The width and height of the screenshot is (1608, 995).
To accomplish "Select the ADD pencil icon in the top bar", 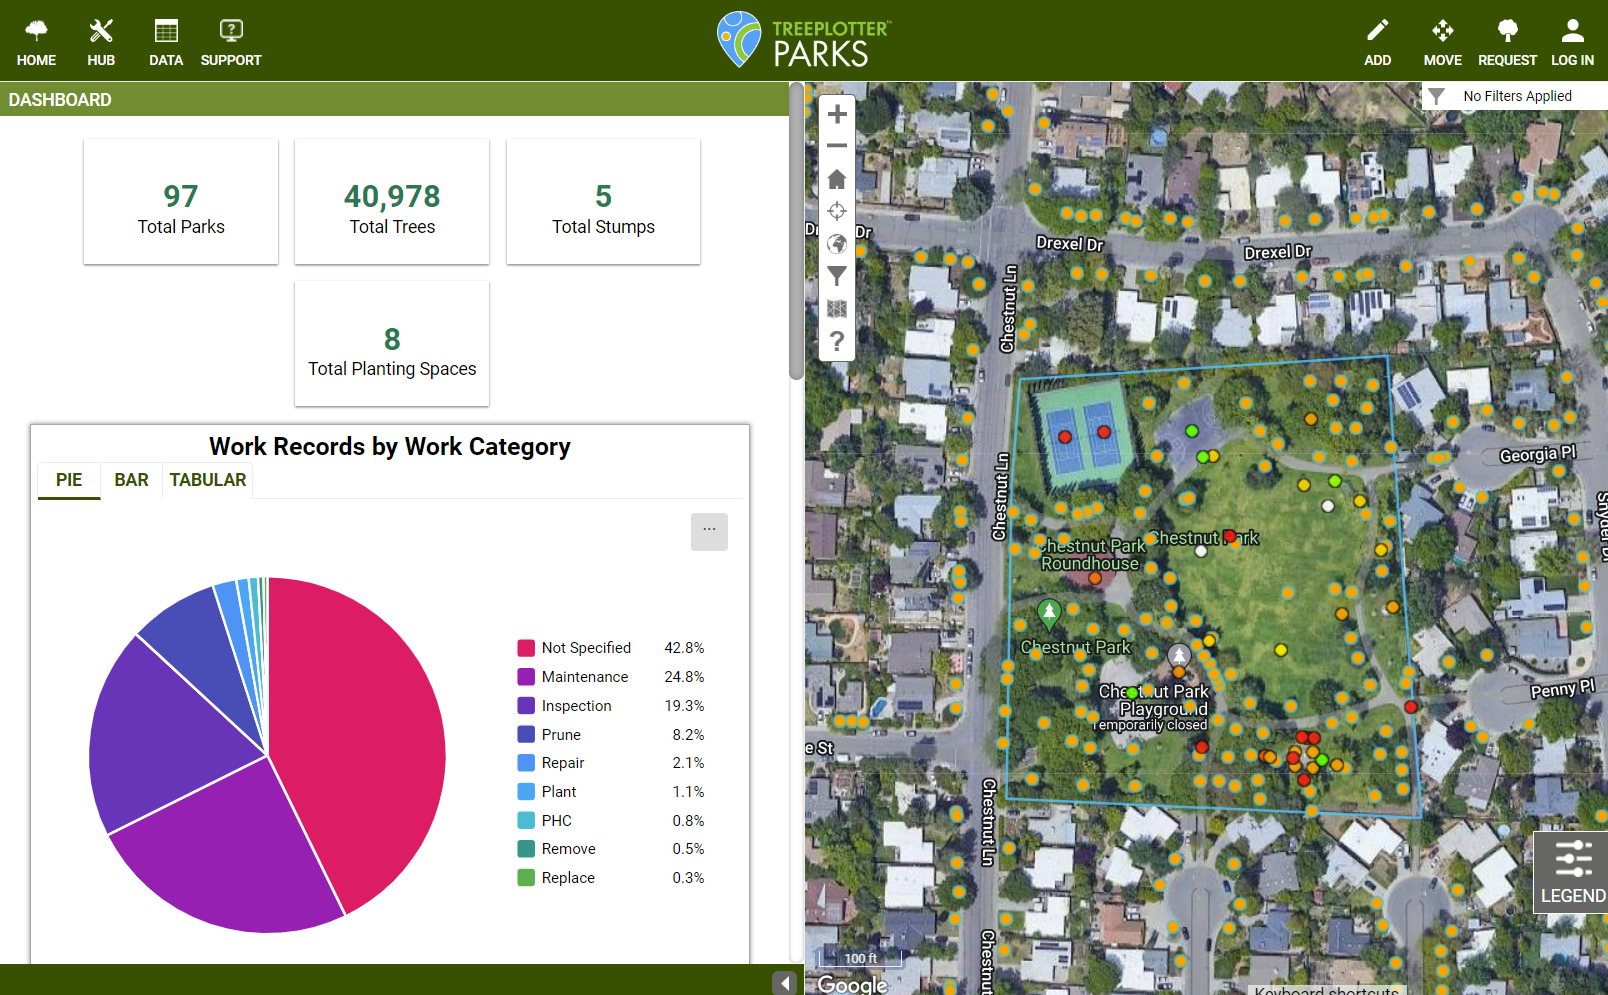I will [x=1377, y=40].
